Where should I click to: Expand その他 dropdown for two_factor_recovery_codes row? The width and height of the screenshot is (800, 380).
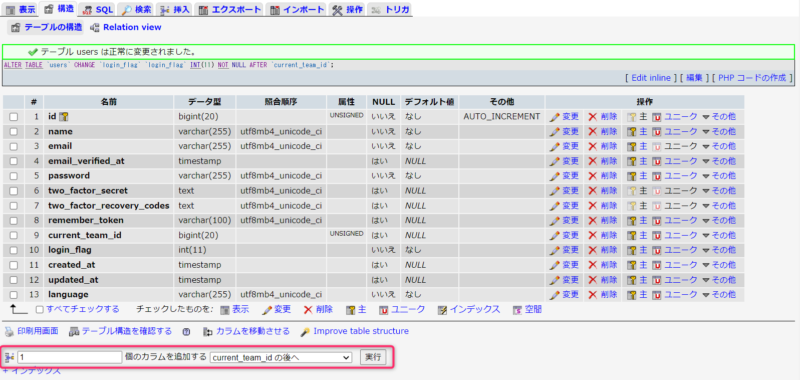[x=719, y=206]
